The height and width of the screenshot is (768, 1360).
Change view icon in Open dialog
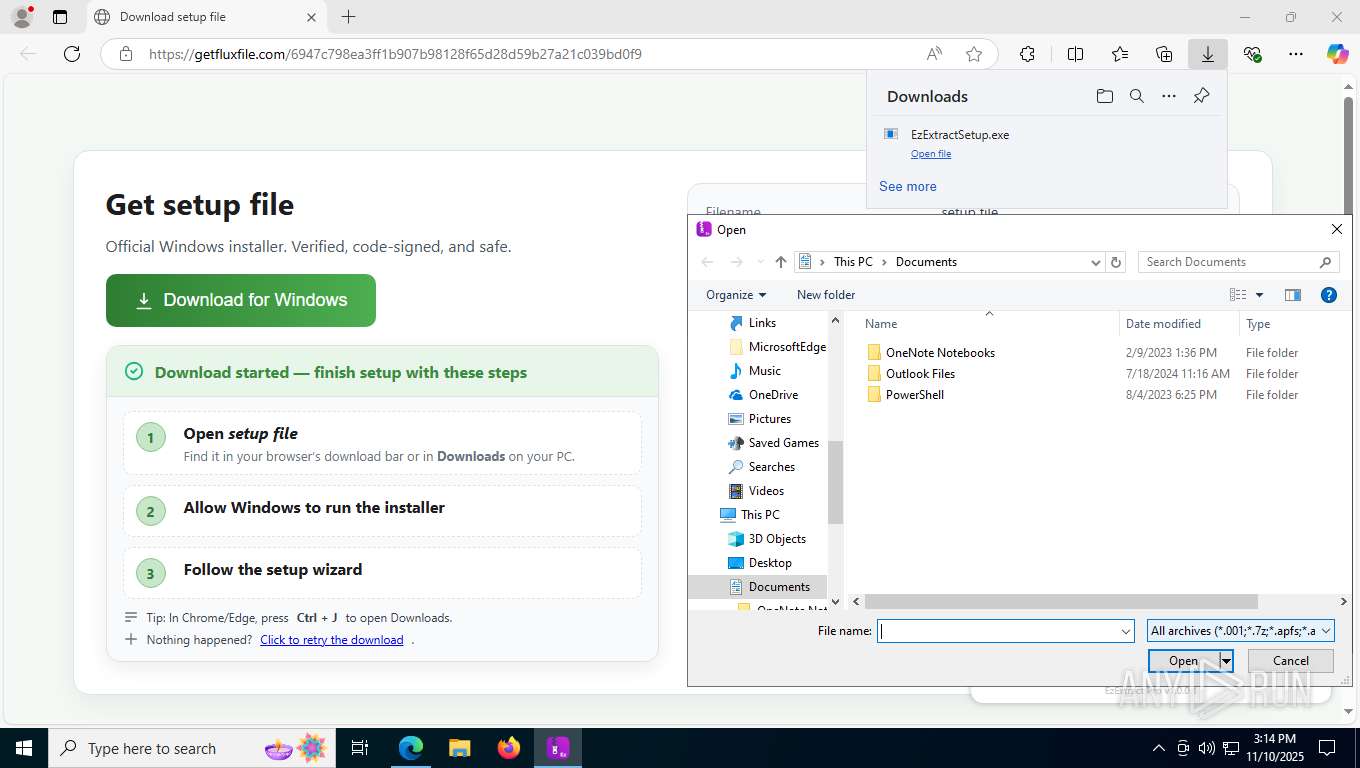[1238, 295]
